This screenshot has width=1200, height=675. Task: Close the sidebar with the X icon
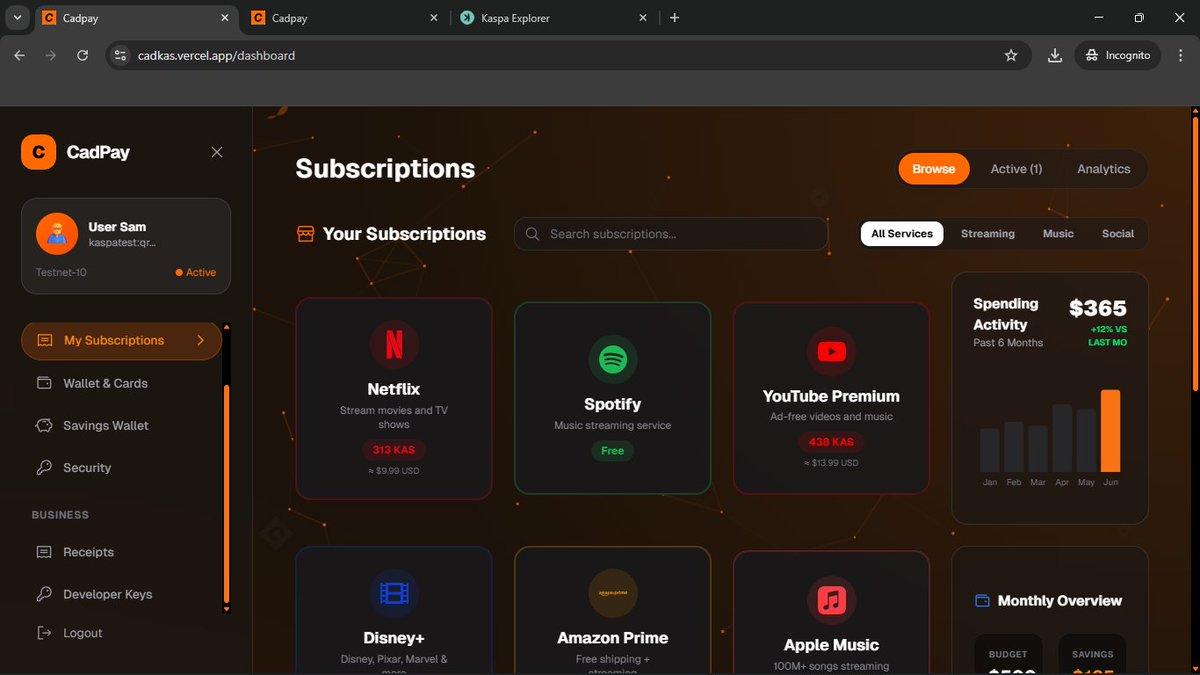tap(217, 152)
